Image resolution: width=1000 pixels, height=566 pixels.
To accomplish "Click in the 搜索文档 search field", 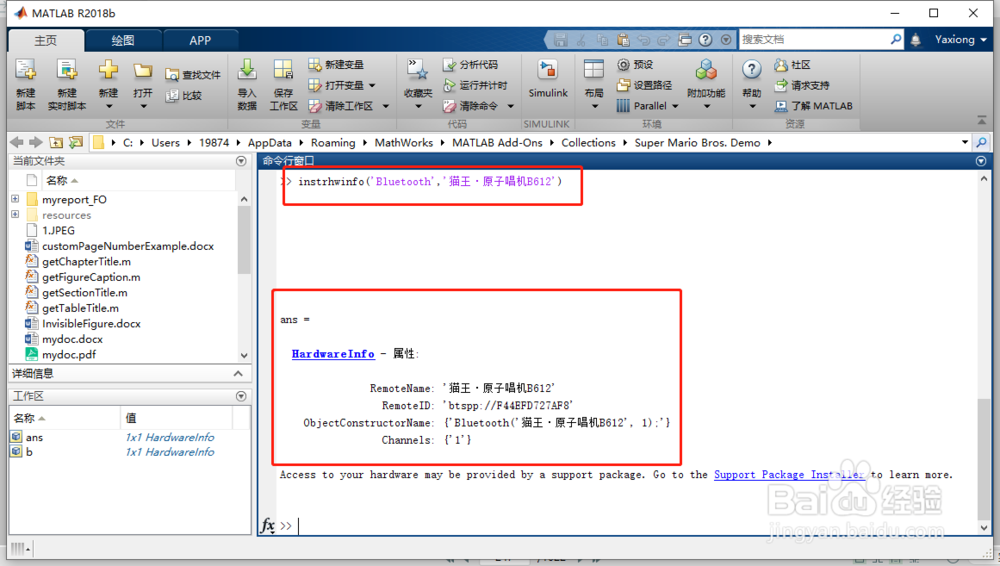I will (814, 40).
